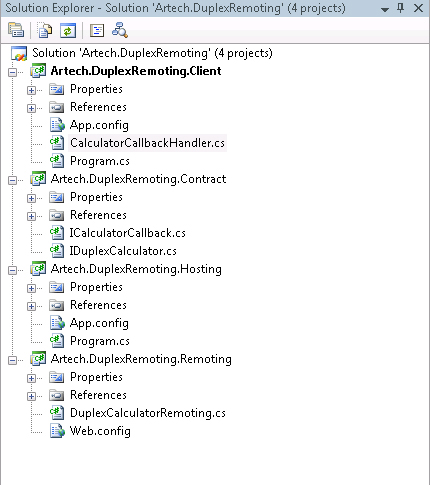430x485 pixels.
Task: Click the References folder icon in Client project
Action: [57, 107]
